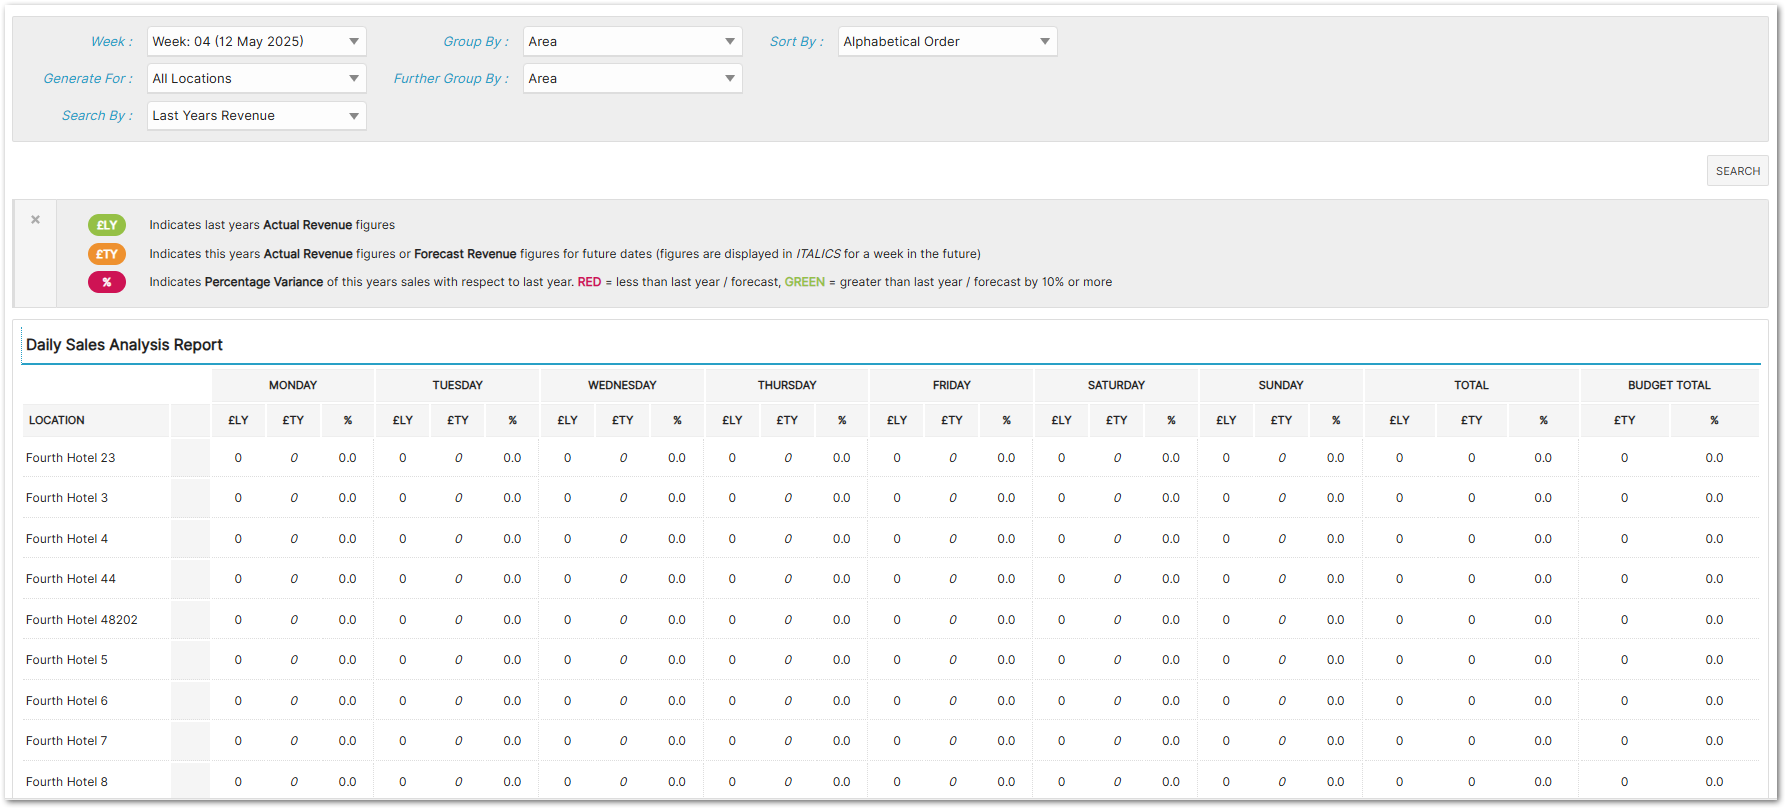Click the Daily Sales Analysis Report title

coord(124,345)
